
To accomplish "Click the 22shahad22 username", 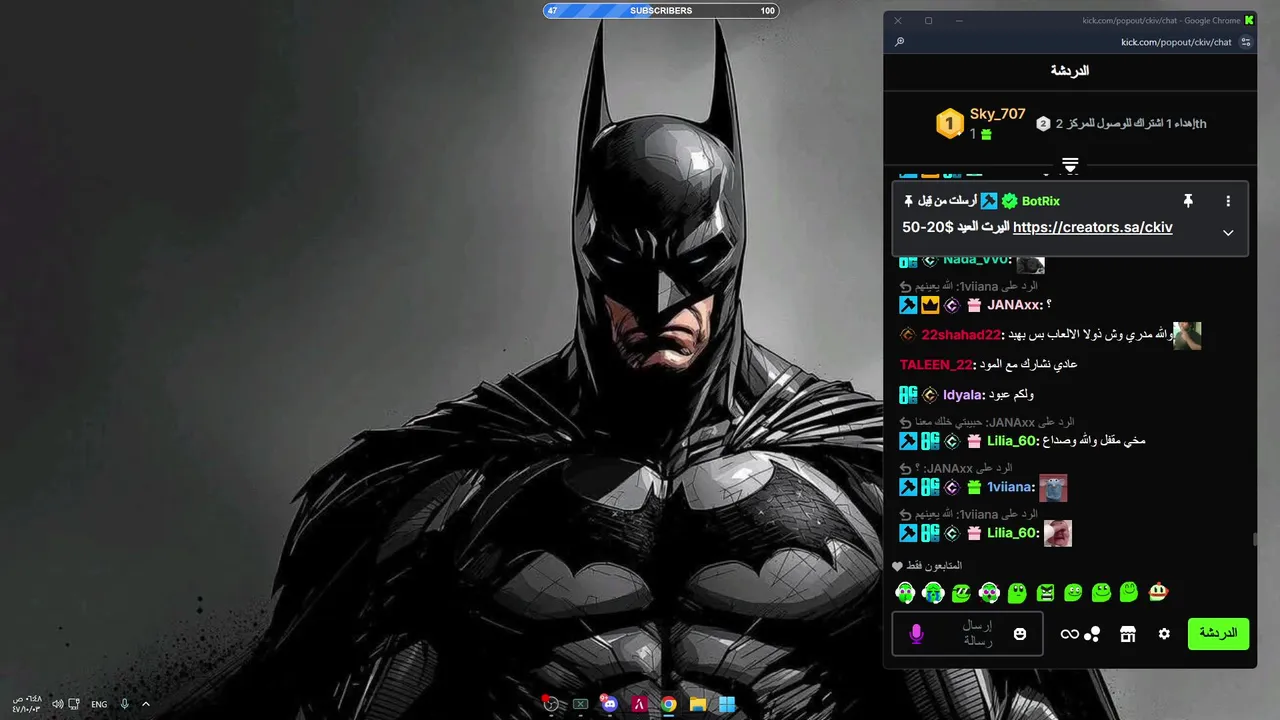I will (961, 335).
